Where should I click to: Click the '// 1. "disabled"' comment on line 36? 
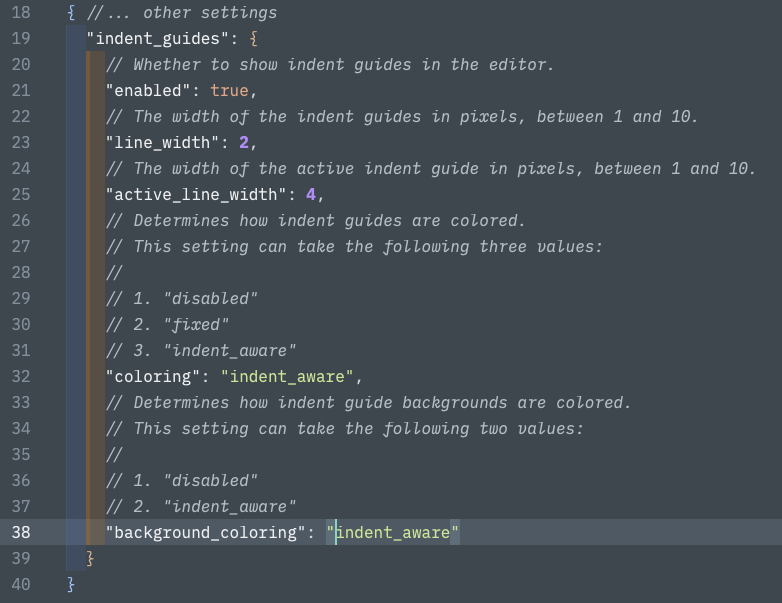tap(182, 481)
